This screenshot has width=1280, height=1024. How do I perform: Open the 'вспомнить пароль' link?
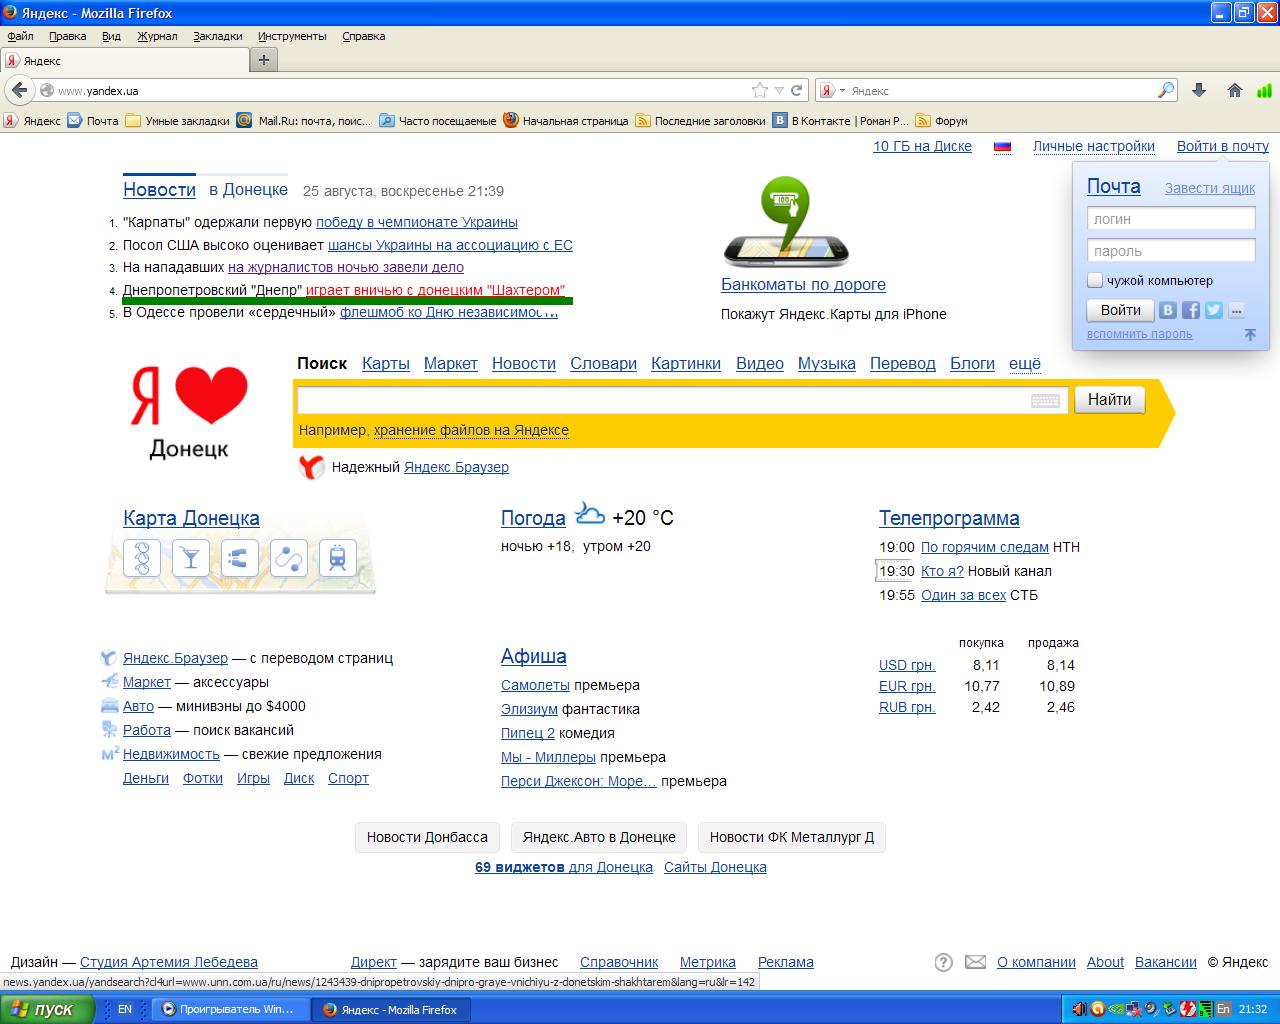click(1140, 334)
